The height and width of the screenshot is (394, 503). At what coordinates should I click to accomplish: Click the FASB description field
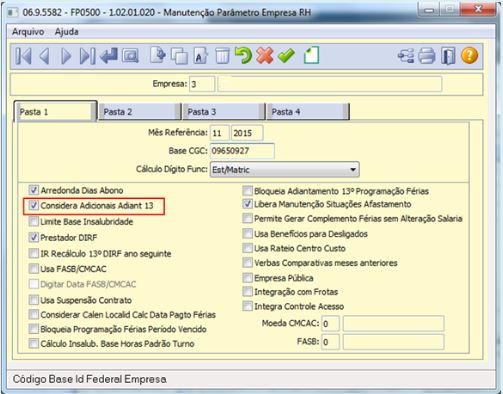click(x=394, y=342)
